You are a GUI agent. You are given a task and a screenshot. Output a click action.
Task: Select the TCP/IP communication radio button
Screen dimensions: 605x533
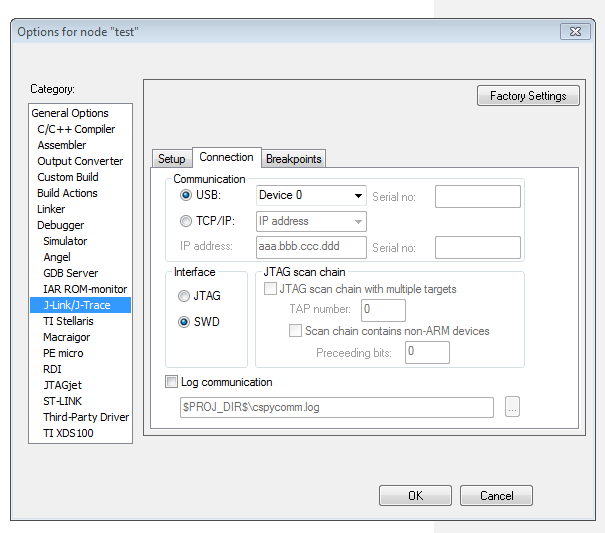coord(185,221)
